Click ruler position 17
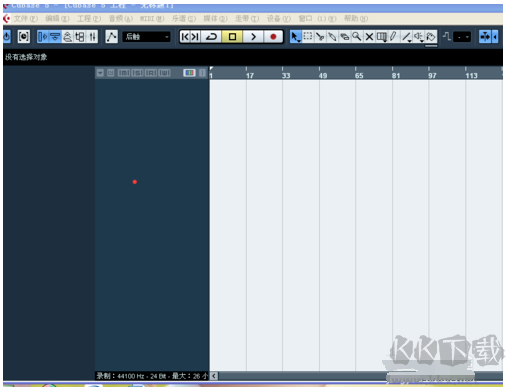506x387 pixels. pos(250,76)
